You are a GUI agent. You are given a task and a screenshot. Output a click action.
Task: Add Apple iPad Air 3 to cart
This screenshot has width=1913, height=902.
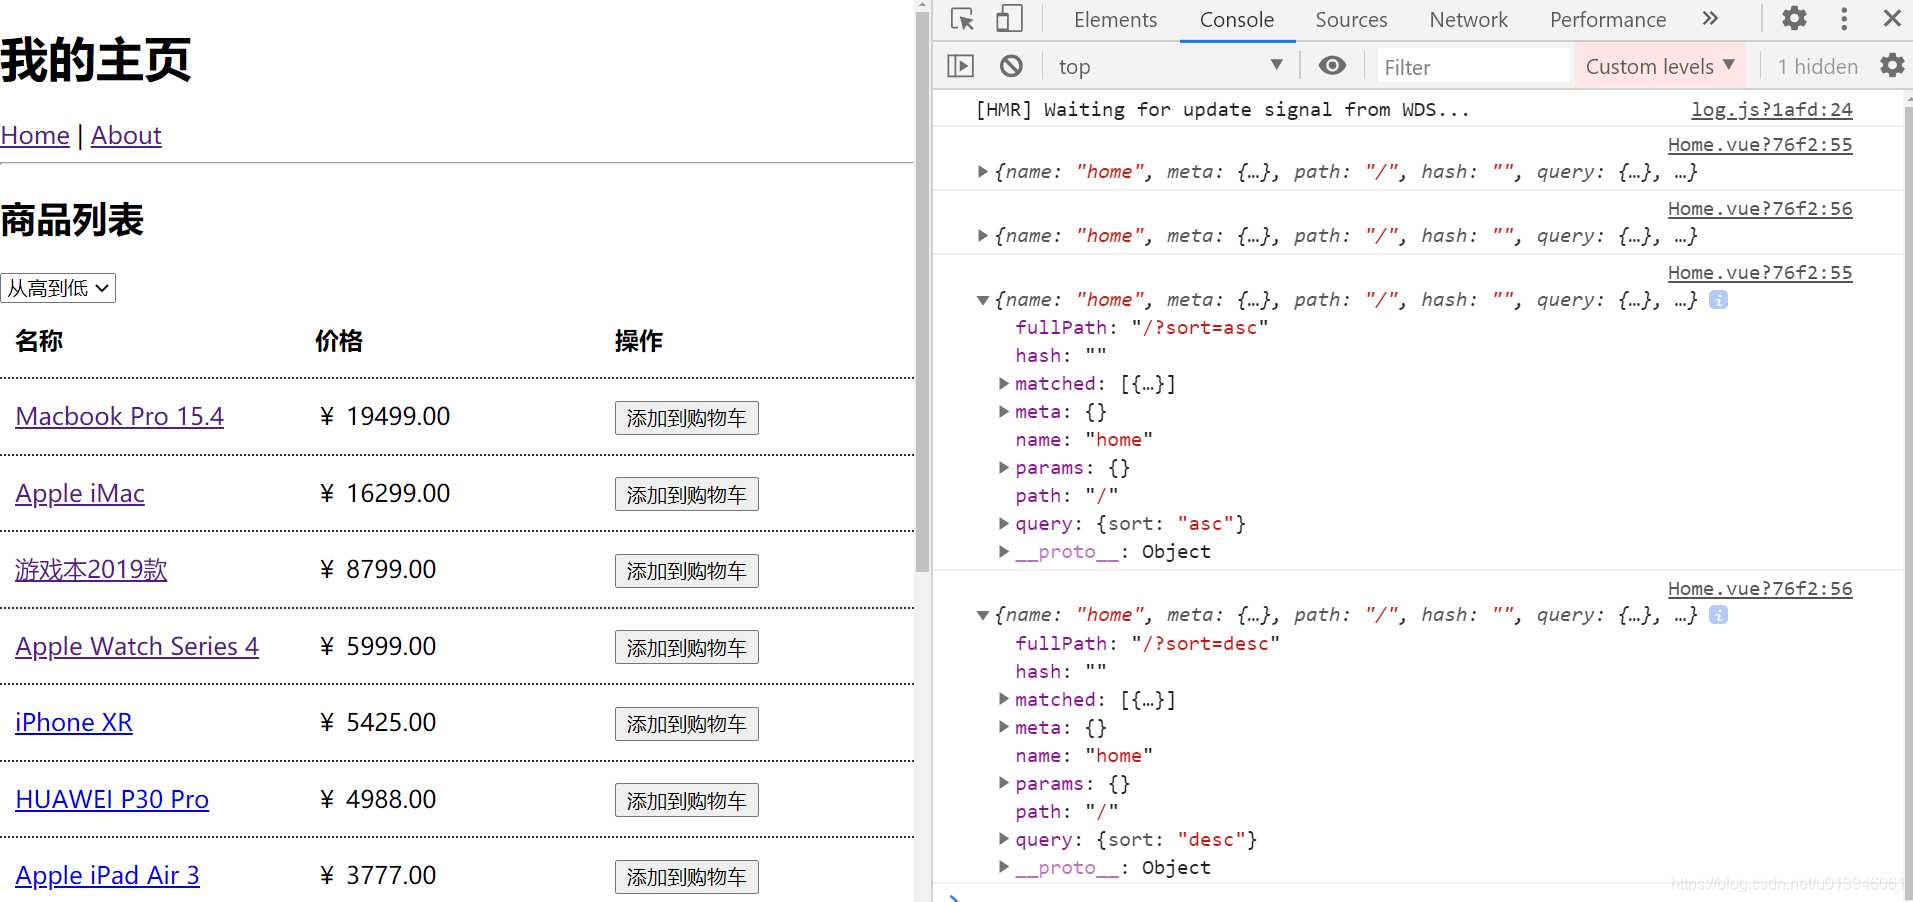[686, 877]
